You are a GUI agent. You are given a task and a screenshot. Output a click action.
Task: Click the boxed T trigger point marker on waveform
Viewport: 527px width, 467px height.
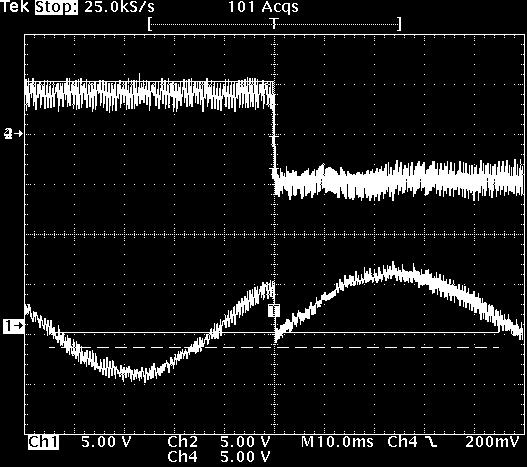[274, 310]
